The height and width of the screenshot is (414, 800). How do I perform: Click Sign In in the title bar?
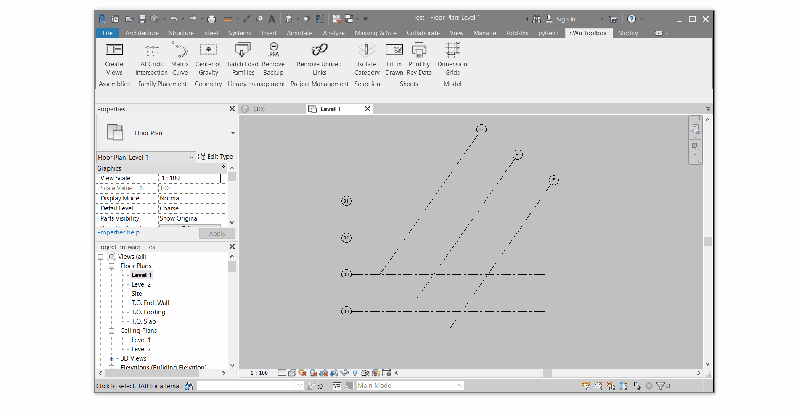point(565,19)
